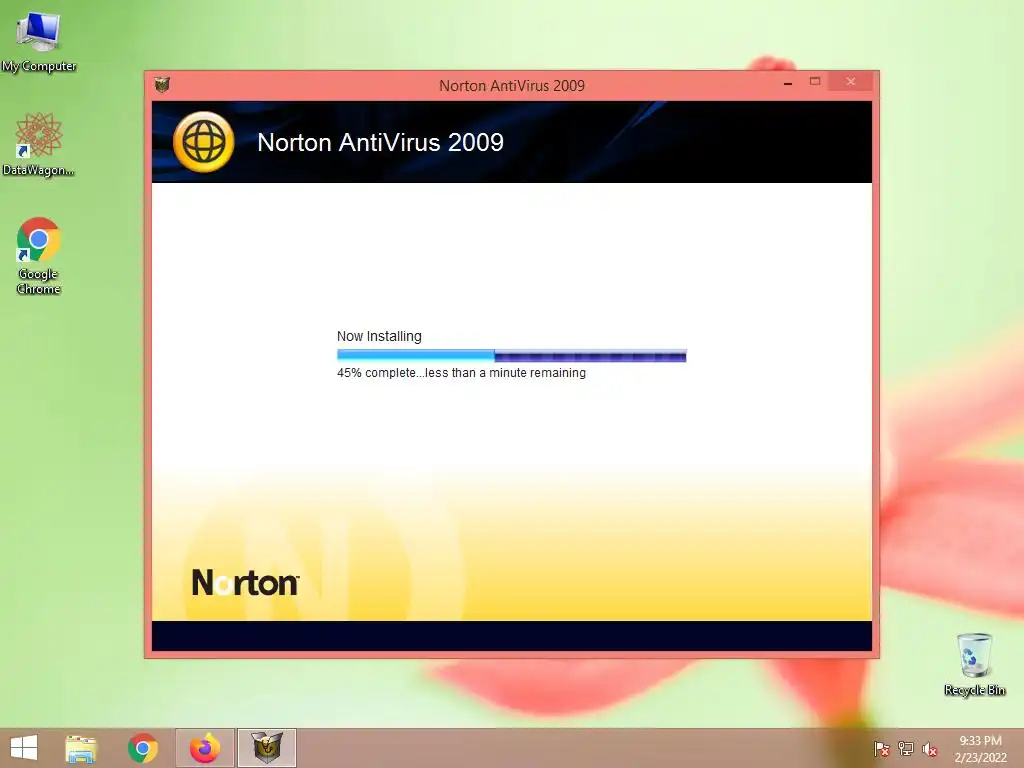Maximize the Norton AntiVirus 2009 window

(x=815, y=82)
